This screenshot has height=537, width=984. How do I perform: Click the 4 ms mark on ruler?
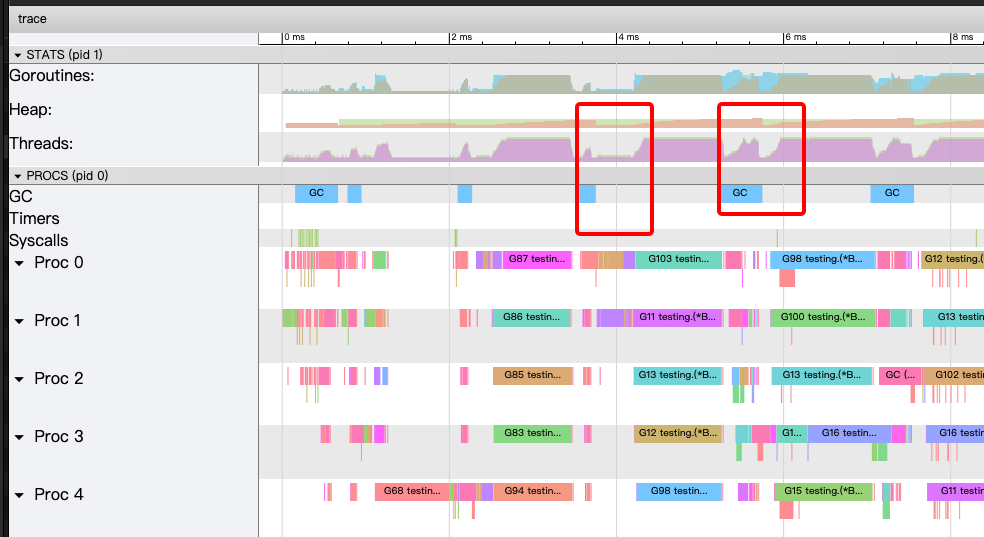click(x=628, y=37)
